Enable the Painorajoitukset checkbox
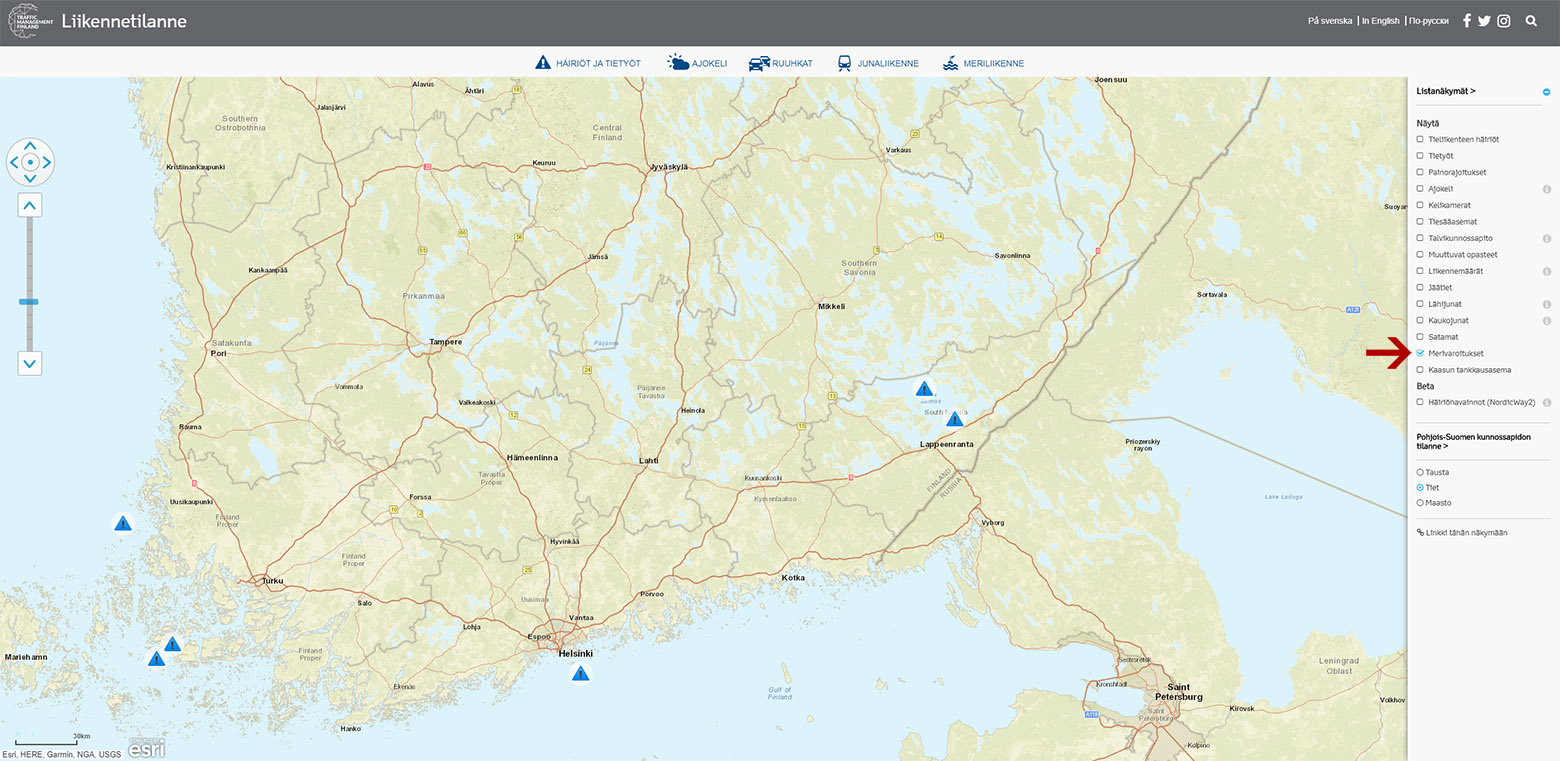Viewport: 1560px width, 761px height. [1420, 172]
